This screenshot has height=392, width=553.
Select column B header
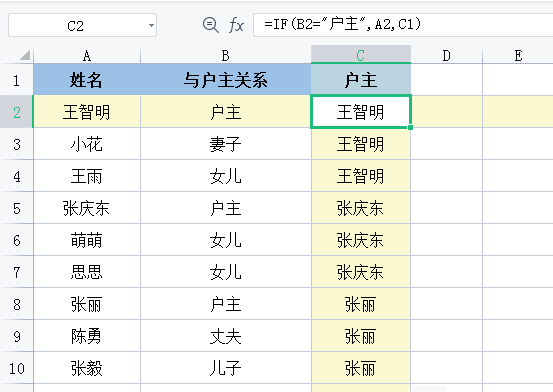226,55
